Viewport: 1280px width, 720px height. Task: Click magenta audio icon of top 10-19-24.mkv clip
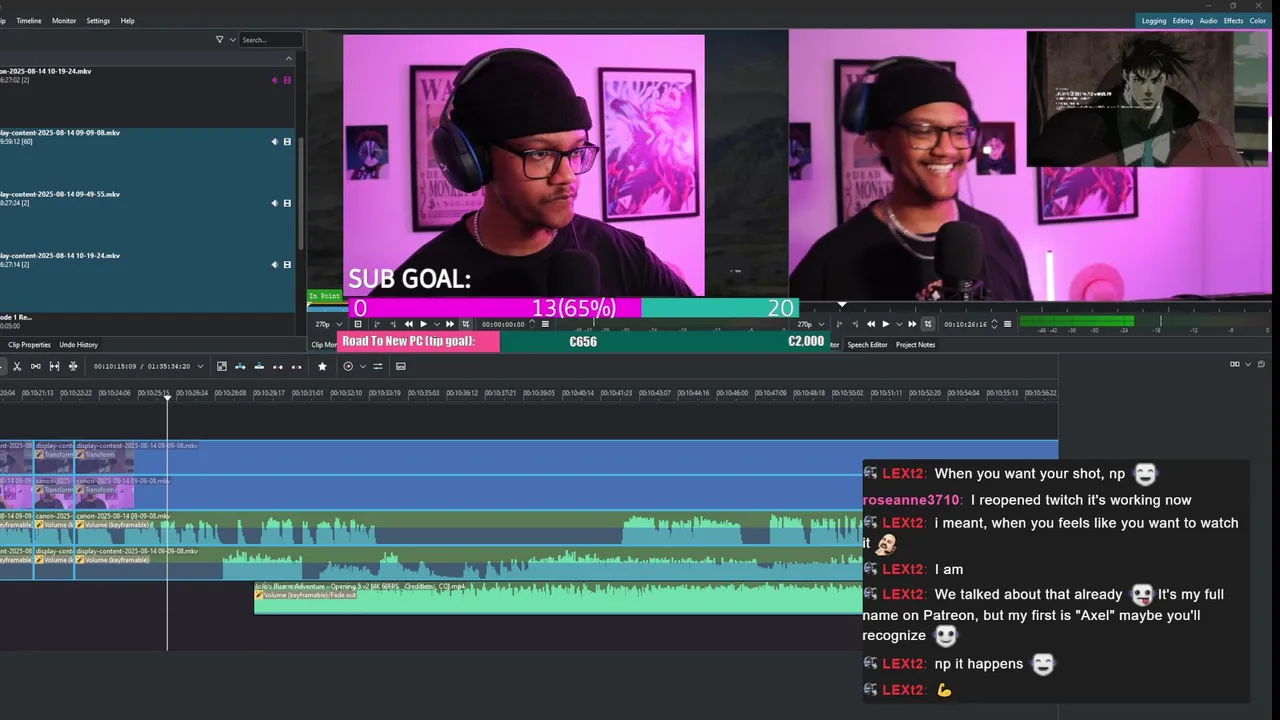[274, 80]
